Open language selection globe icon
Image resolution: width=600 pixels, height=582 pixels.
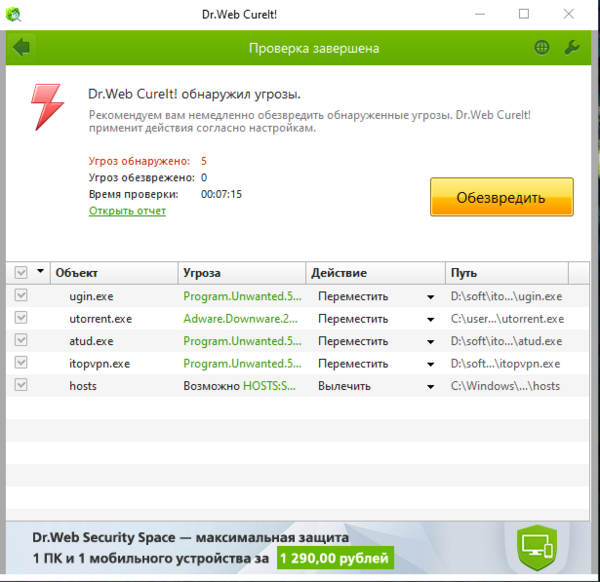tap(541, 48)
